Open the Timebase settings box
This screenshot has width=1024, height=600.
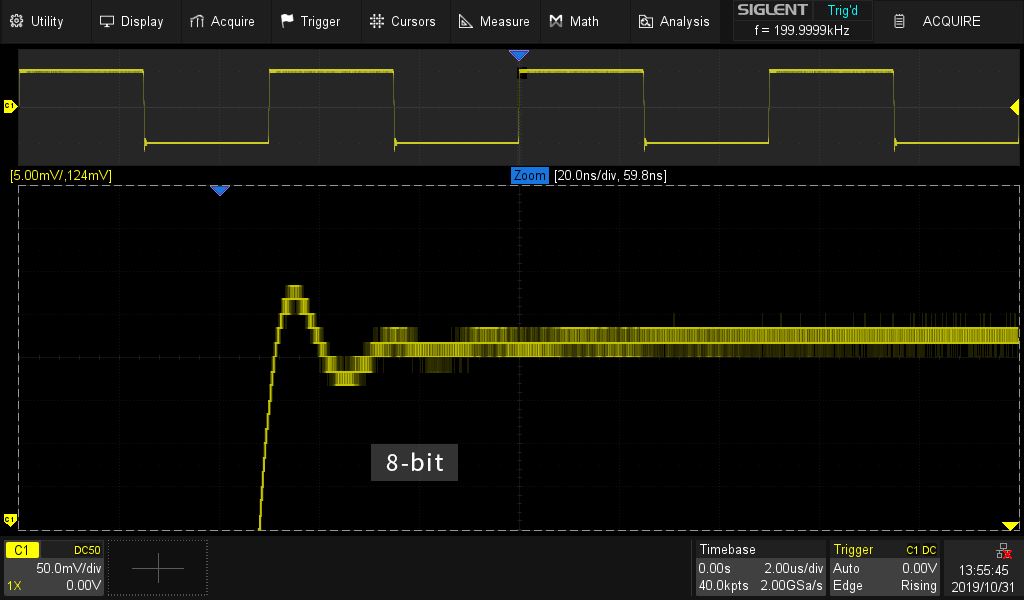pos(760,568)
